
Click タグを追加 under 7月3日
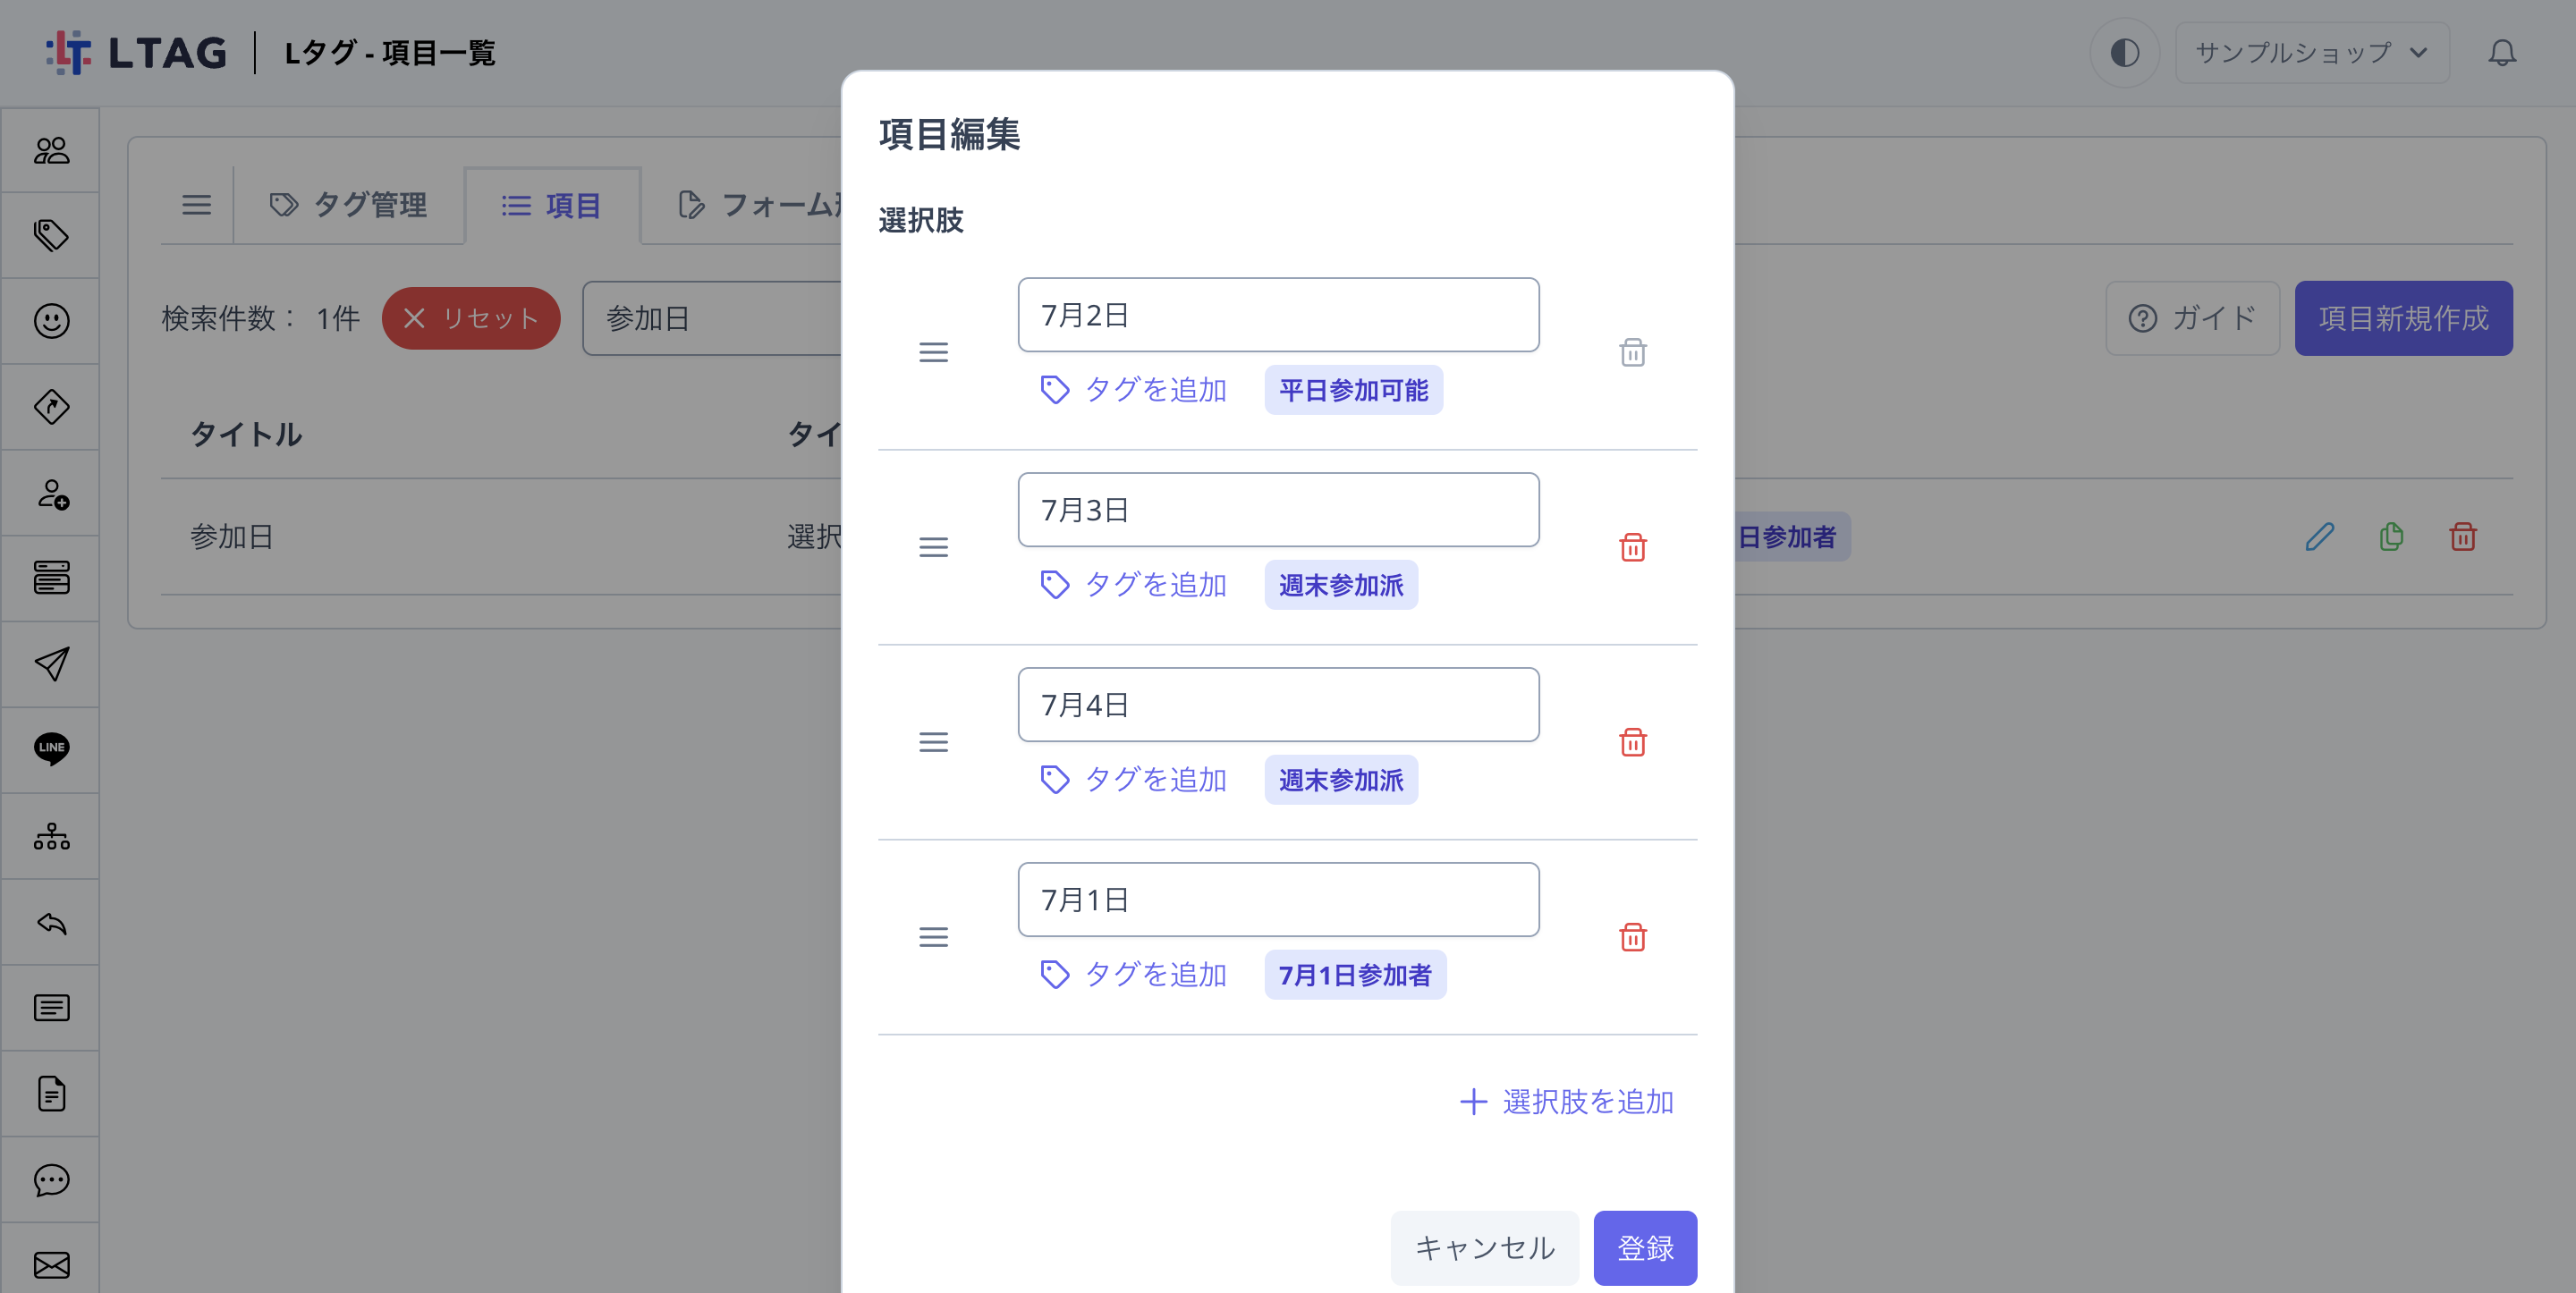pos(1133,584)
